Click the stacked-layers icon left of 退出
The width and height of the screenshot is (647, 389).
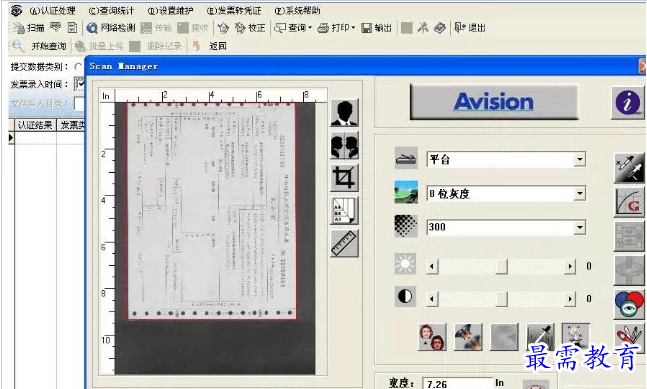tap(440, 28)
